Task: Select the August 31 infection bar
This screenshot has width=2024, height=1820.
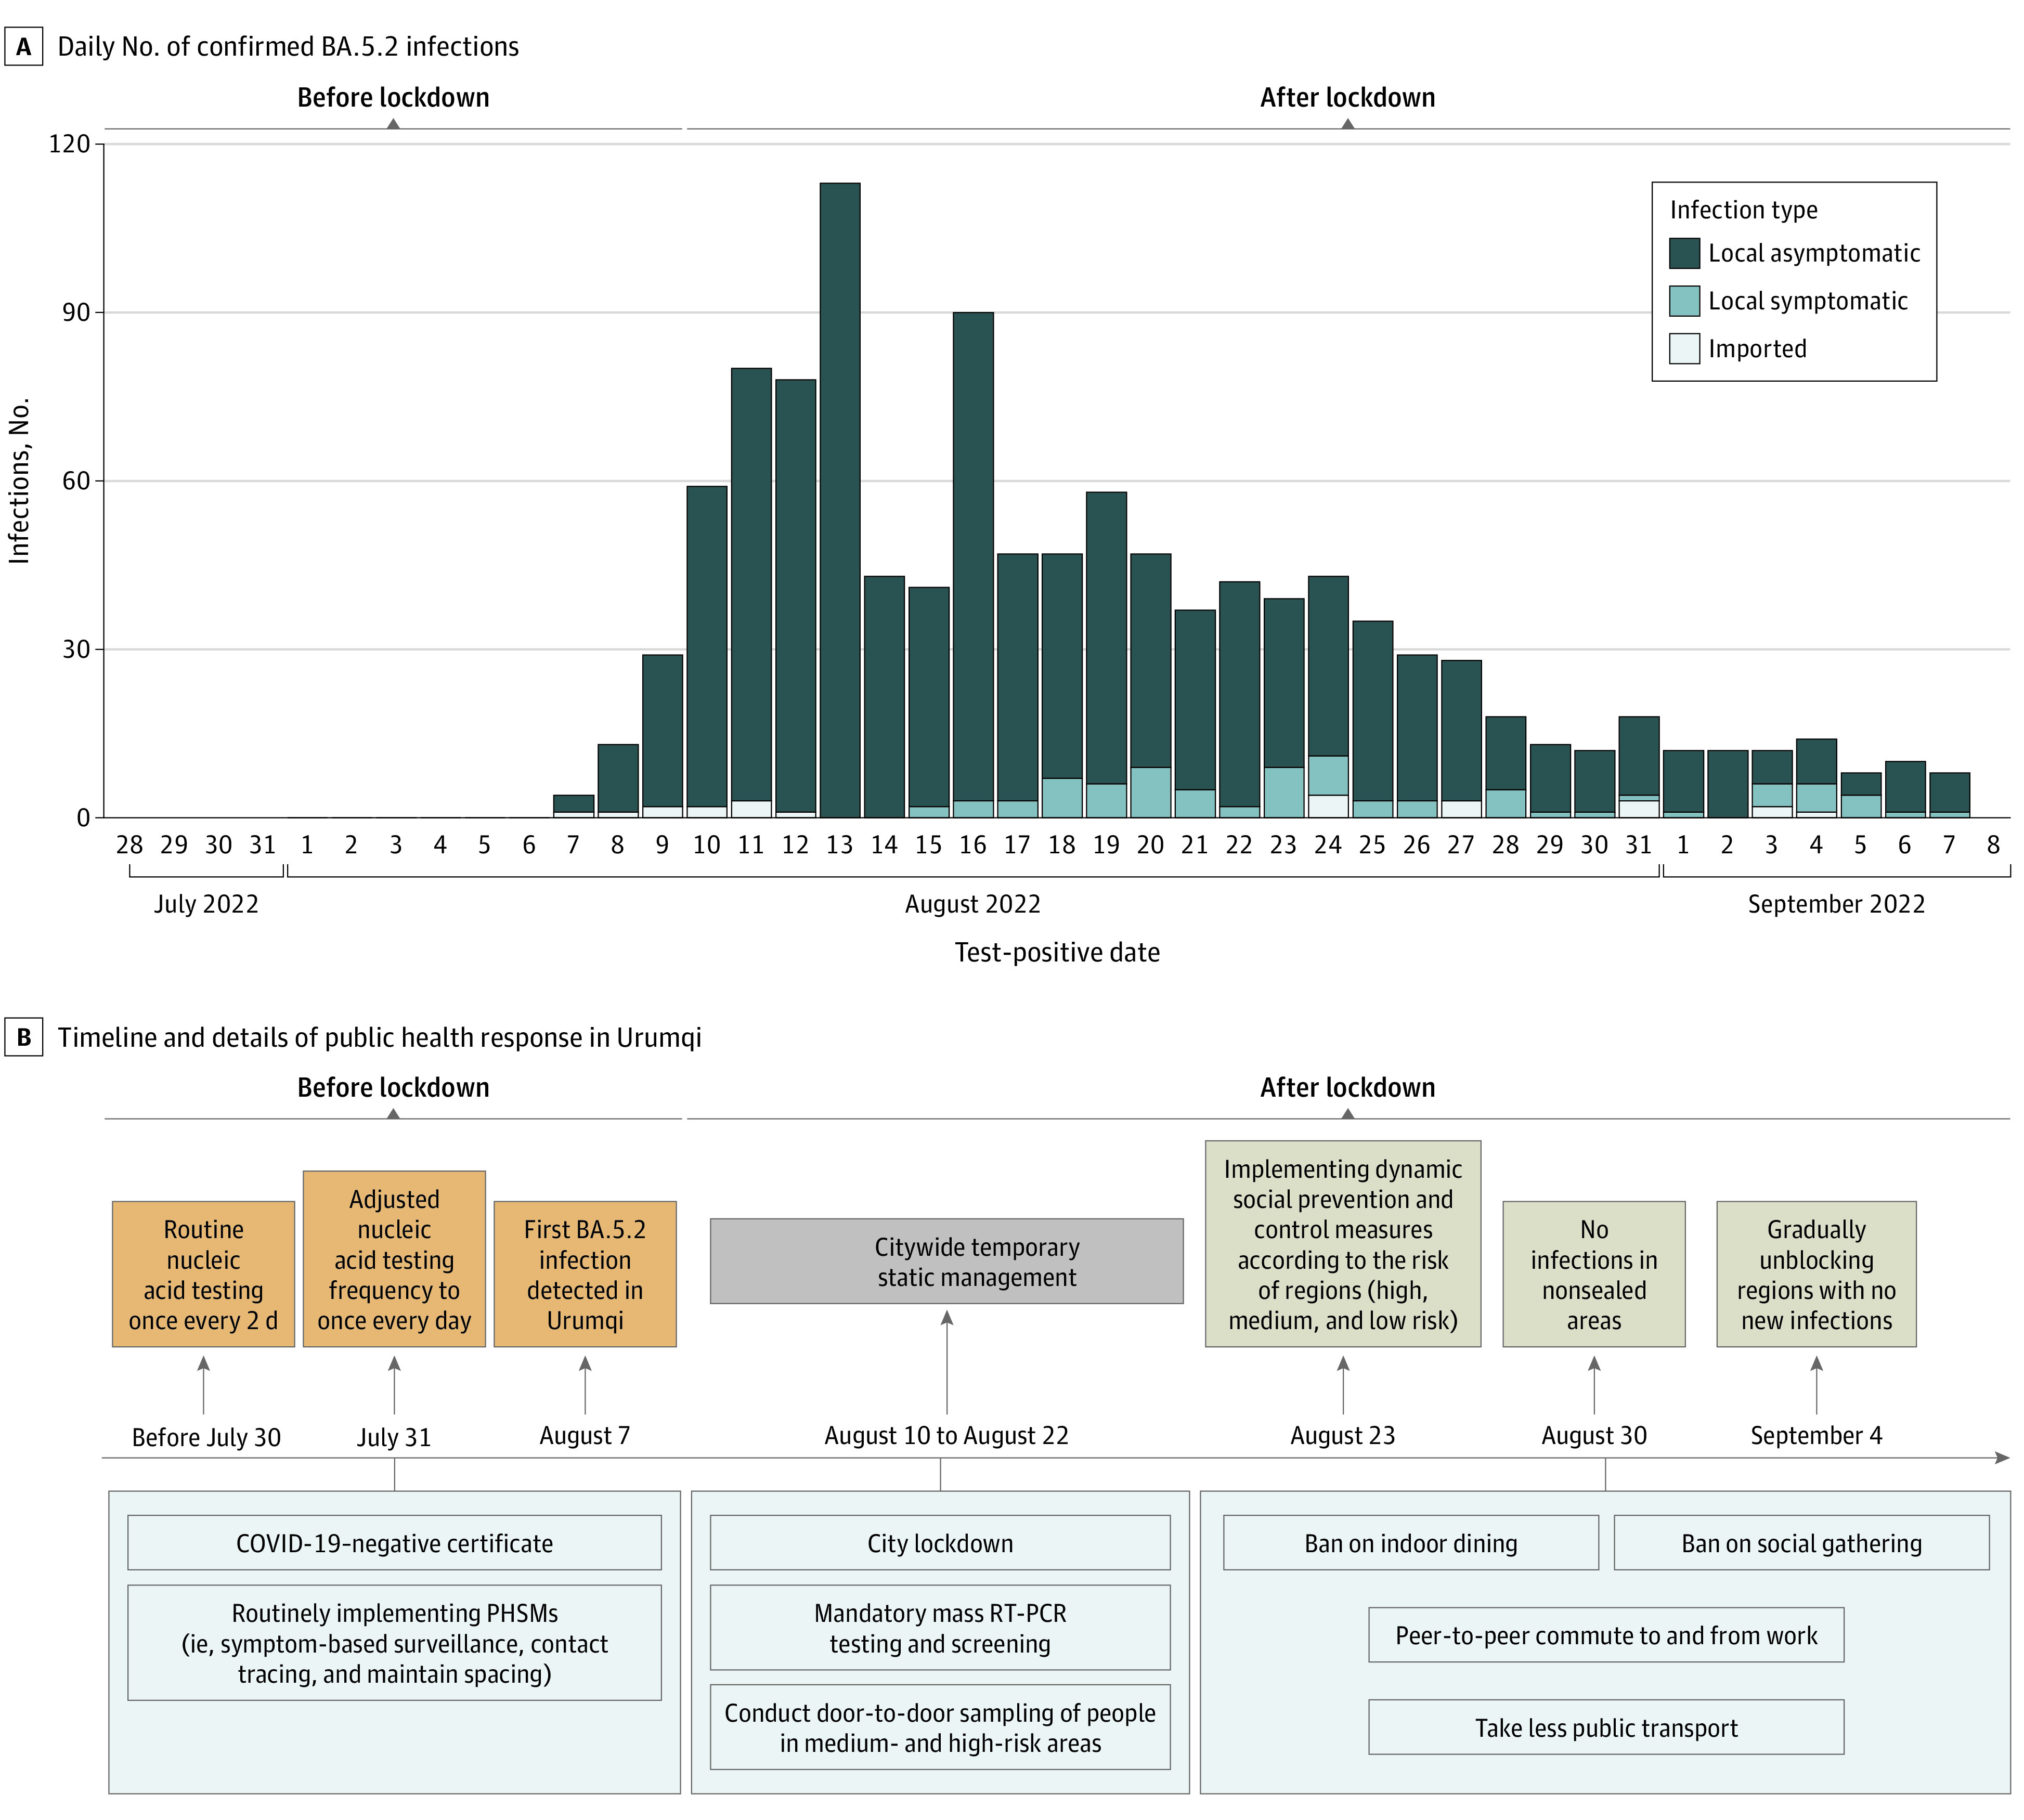Action: 1639,767
